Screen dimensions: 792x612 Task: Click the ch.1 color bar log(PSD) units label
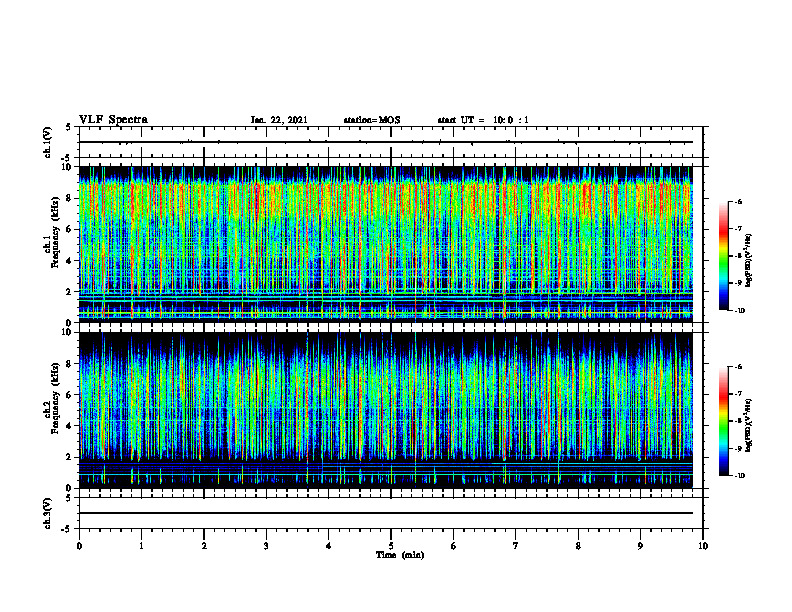(750, 261)
